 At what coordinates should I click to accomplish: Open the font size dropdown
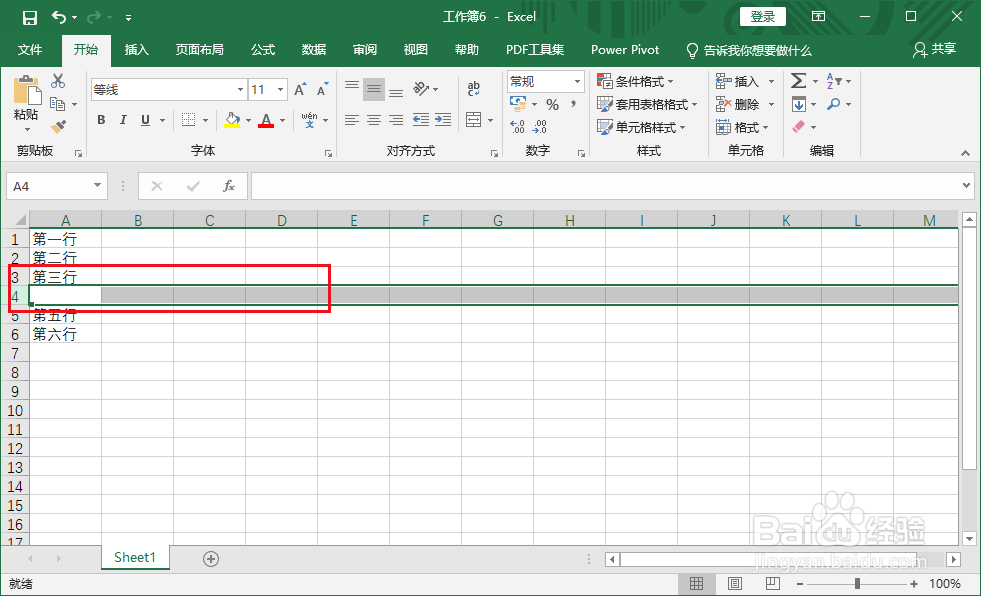pos(280,89)
